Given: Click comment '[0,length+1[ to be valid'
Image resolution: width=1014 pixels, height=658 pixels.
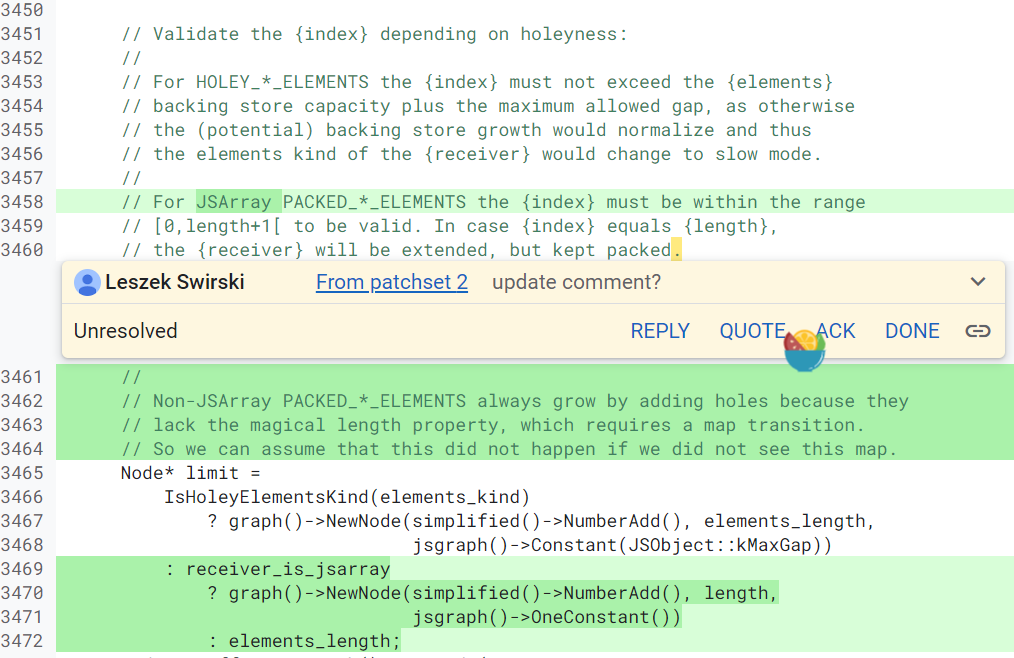Looking at the screenshot, I should (449, 226).
